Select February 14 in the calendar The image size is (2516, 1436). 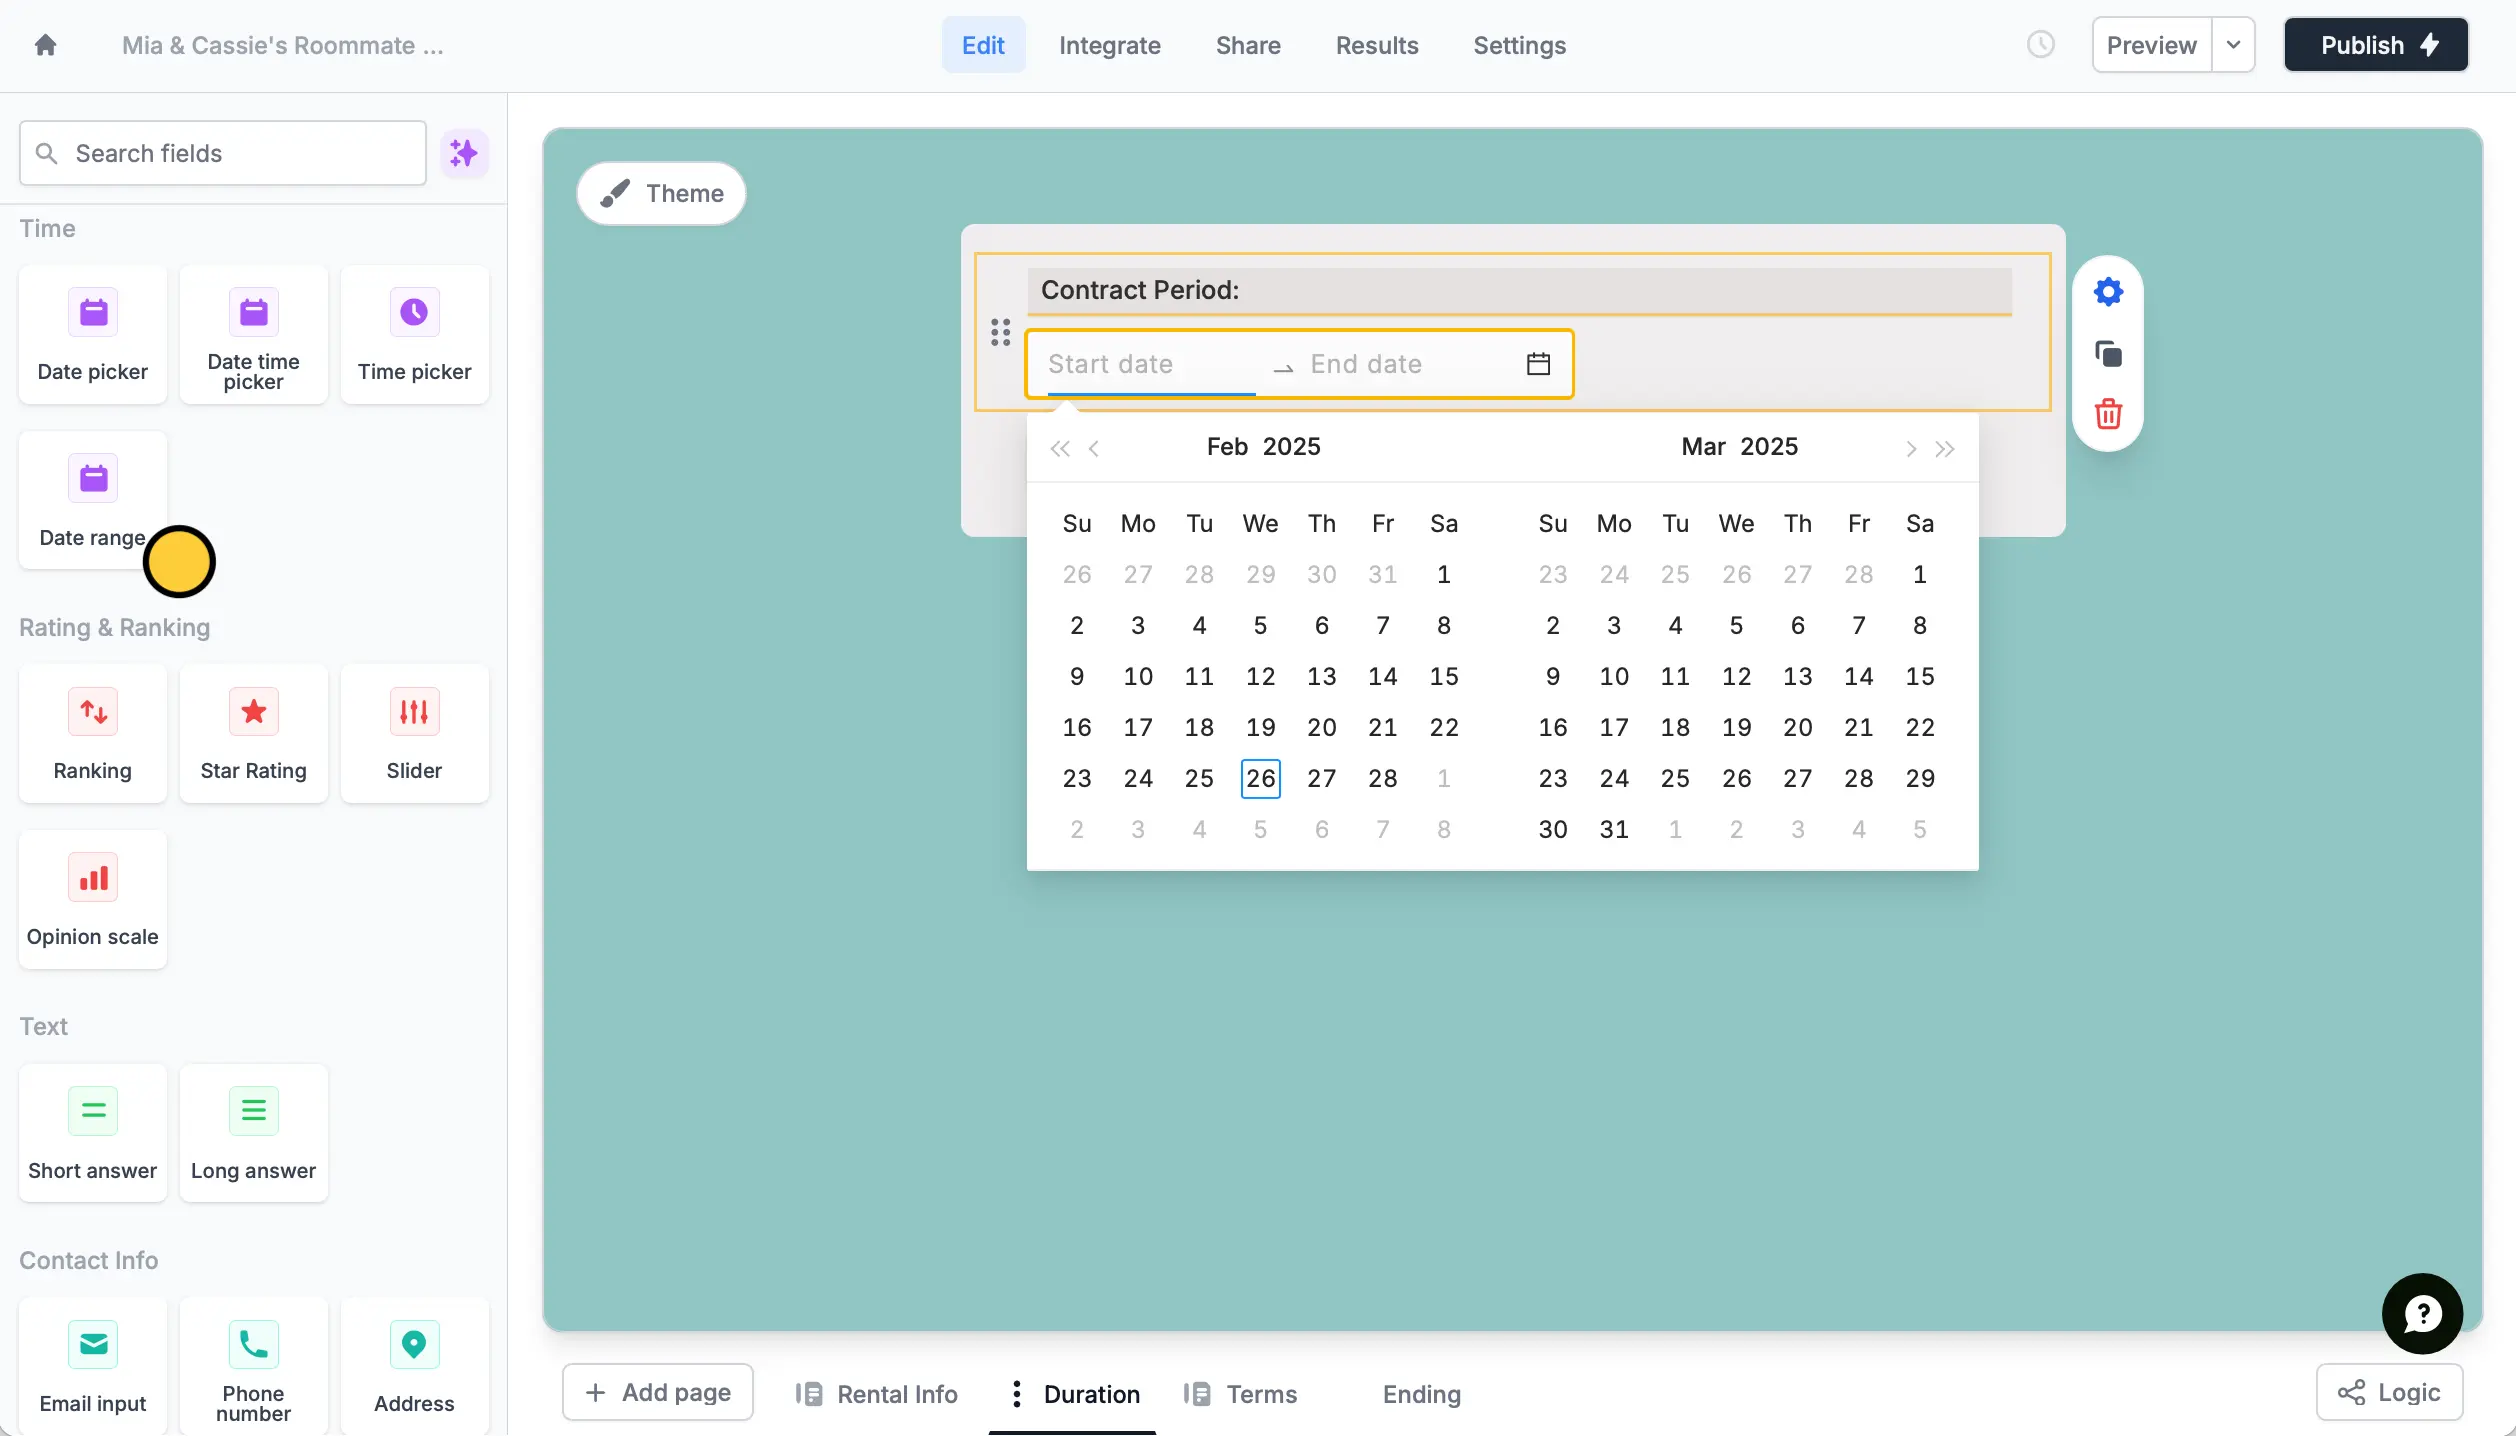point(1382,676)
